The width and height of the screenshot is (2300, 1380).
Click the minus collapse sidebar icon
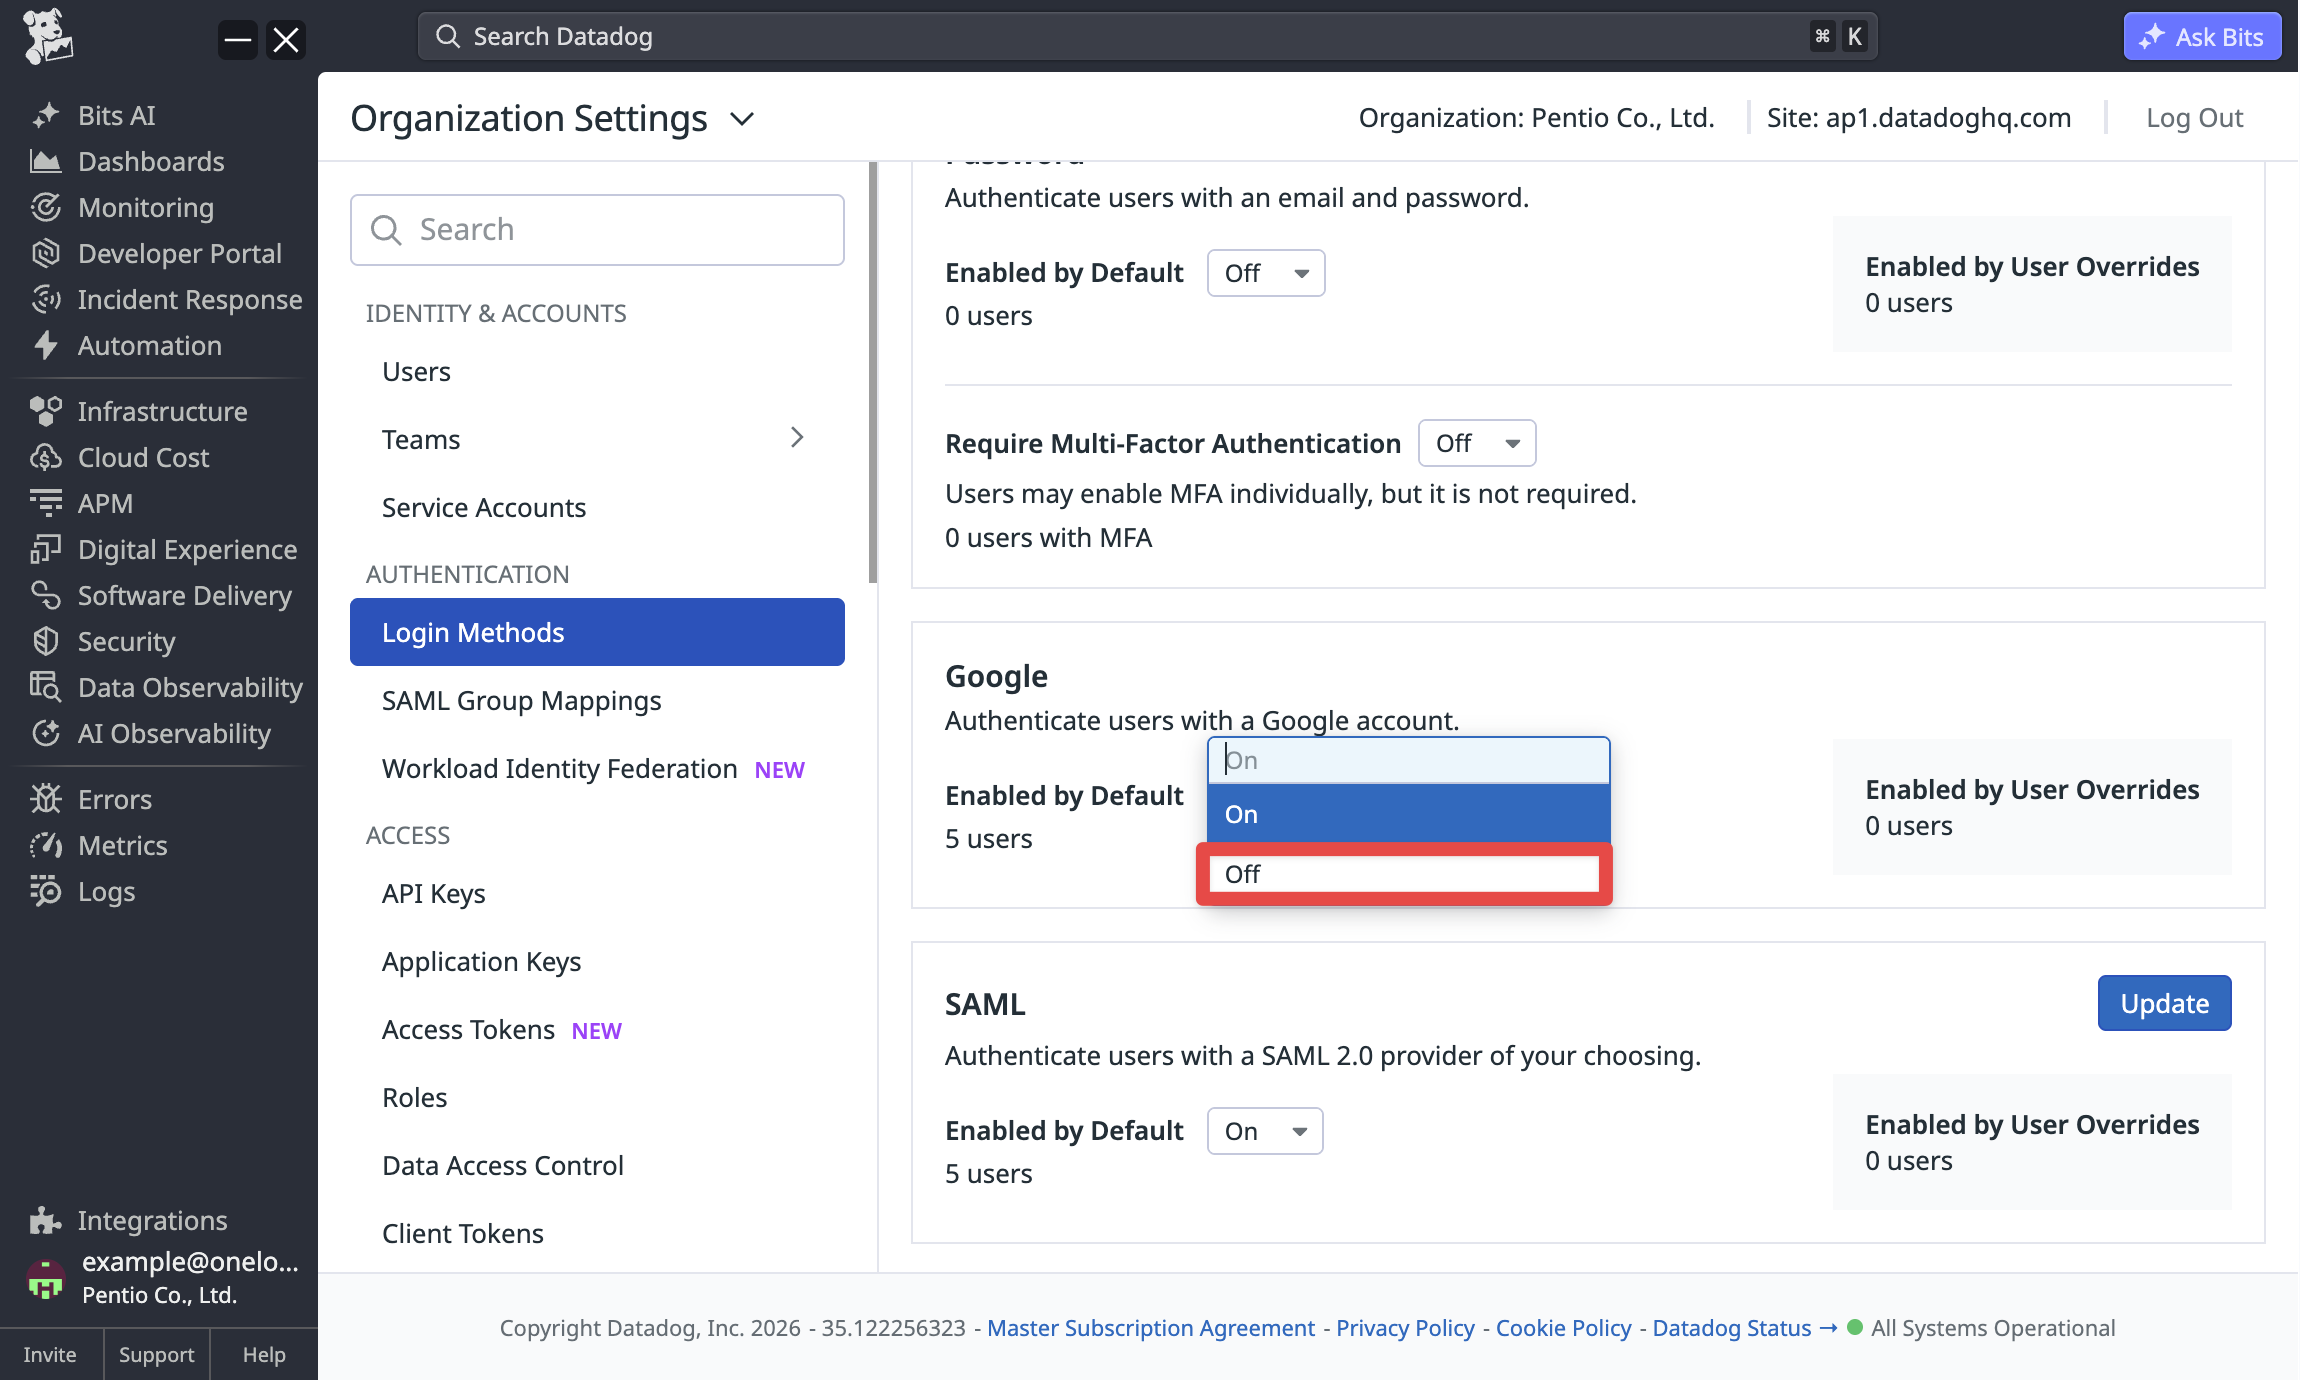(x=238, y=40)
